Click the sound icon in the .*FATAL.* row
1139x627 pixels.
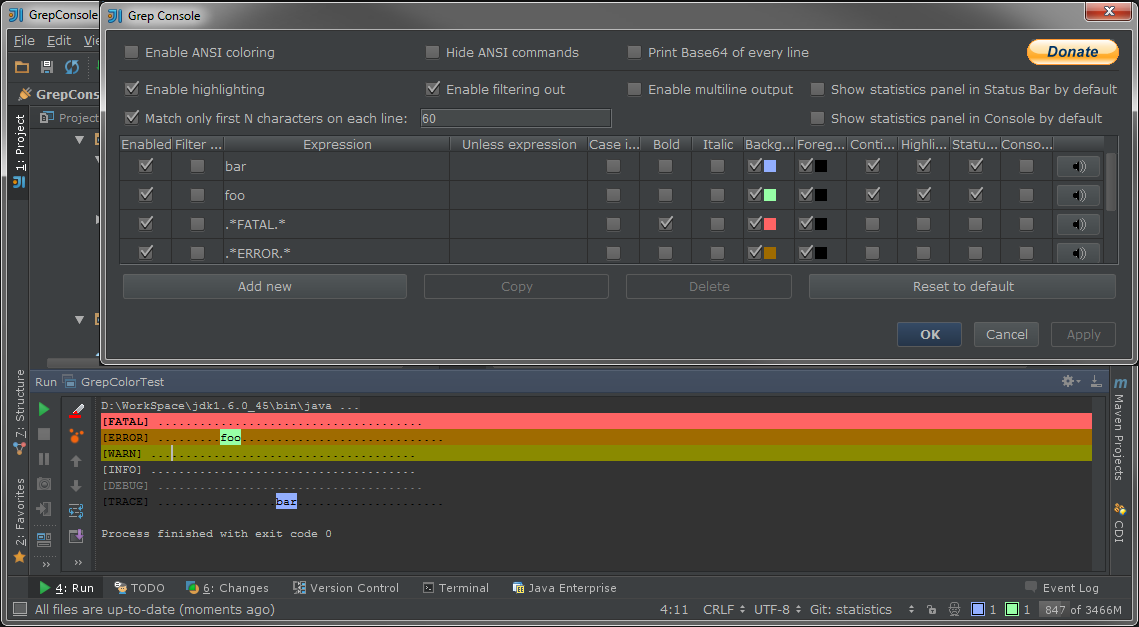click(x=1079, y=224)
